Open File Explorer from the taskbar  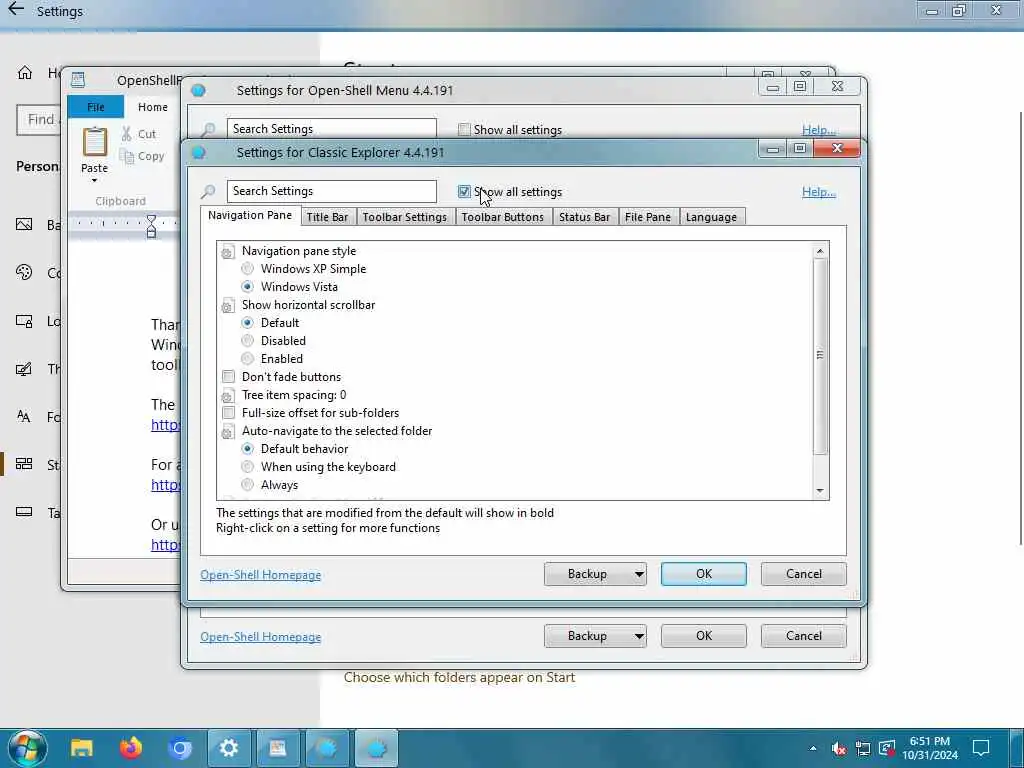[x=82, y=748]
